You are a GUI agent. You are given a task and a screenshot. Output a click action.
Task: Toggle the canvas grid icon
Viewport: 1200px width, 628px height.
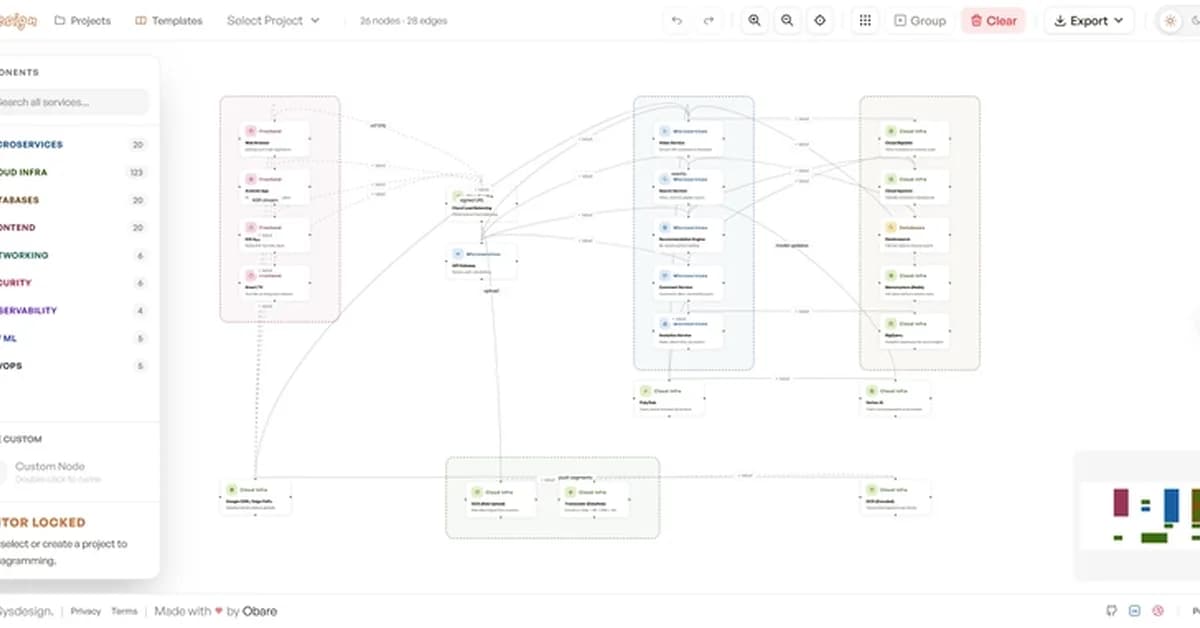pyautogui.click(x=865, y=20)
